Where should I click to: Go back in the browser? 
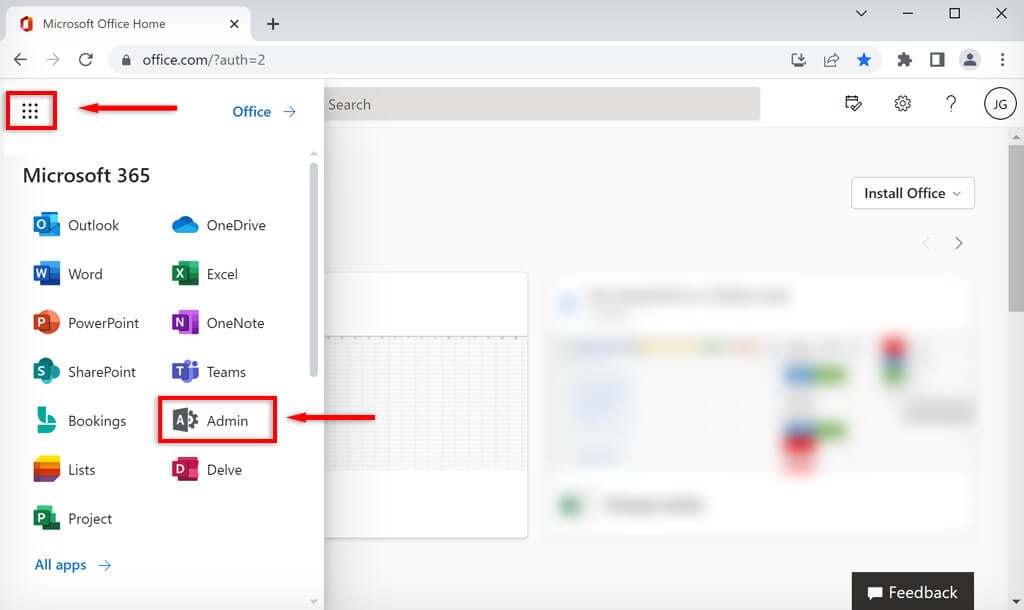pyautogui.click(x=20, y=60)
